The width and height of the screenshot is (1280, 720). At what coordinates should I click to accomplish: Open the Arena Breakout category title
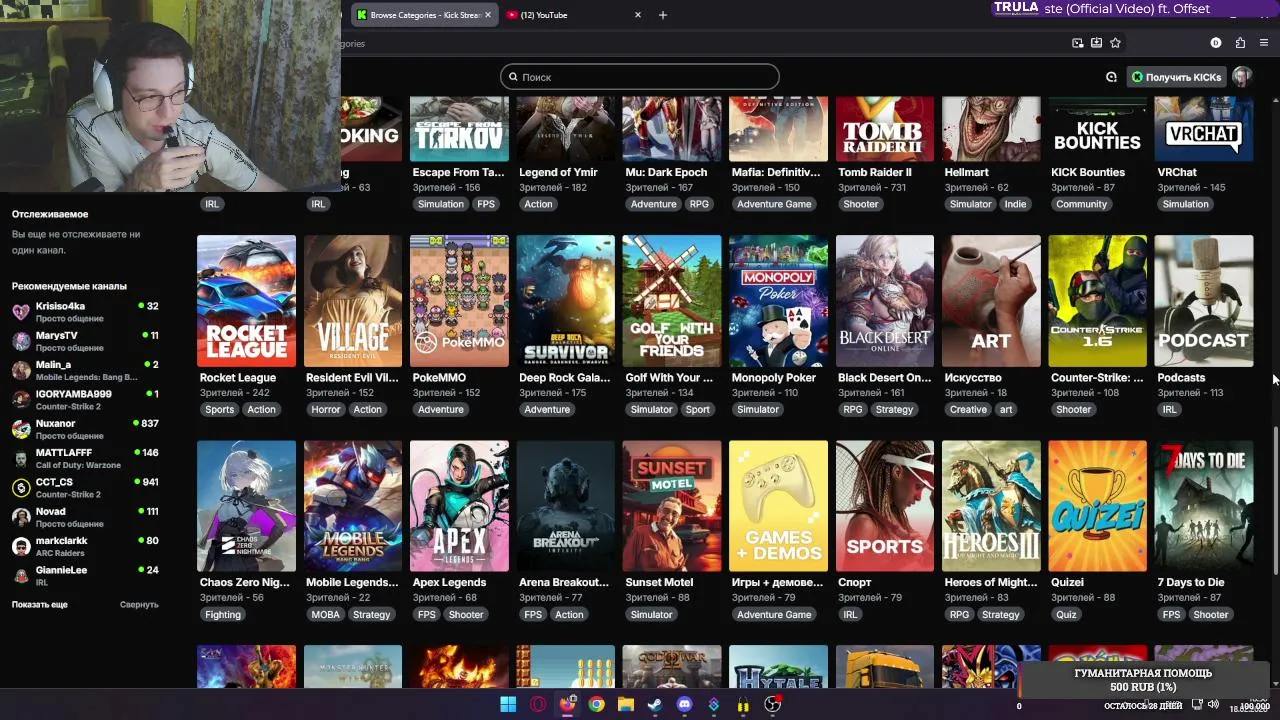[x=564, y=582]
